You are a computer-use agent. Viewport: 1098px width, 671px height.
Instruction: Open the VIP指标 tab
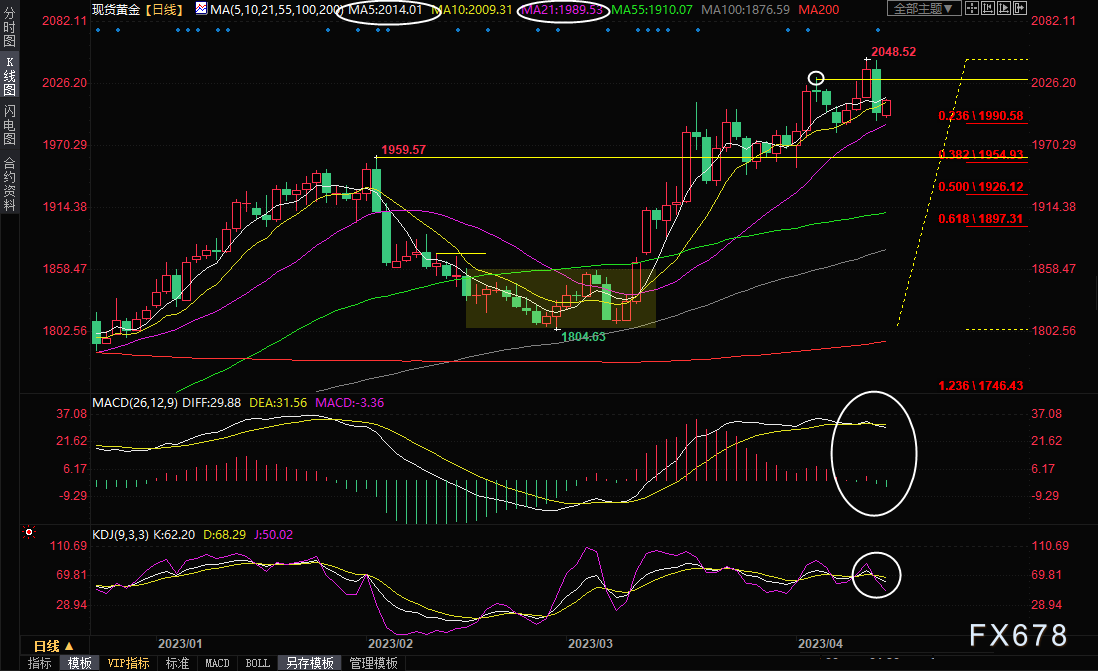pos(128,663)
